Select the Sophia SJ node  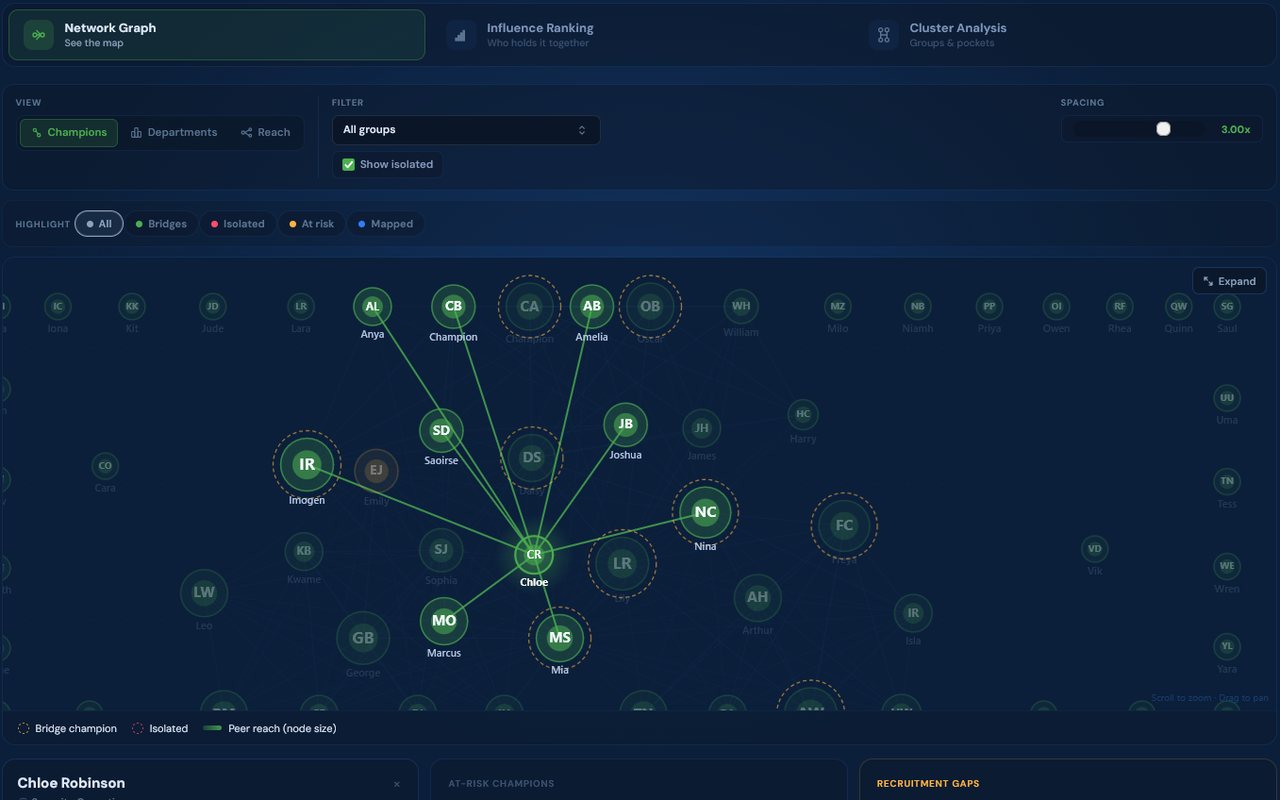[441, 549]
